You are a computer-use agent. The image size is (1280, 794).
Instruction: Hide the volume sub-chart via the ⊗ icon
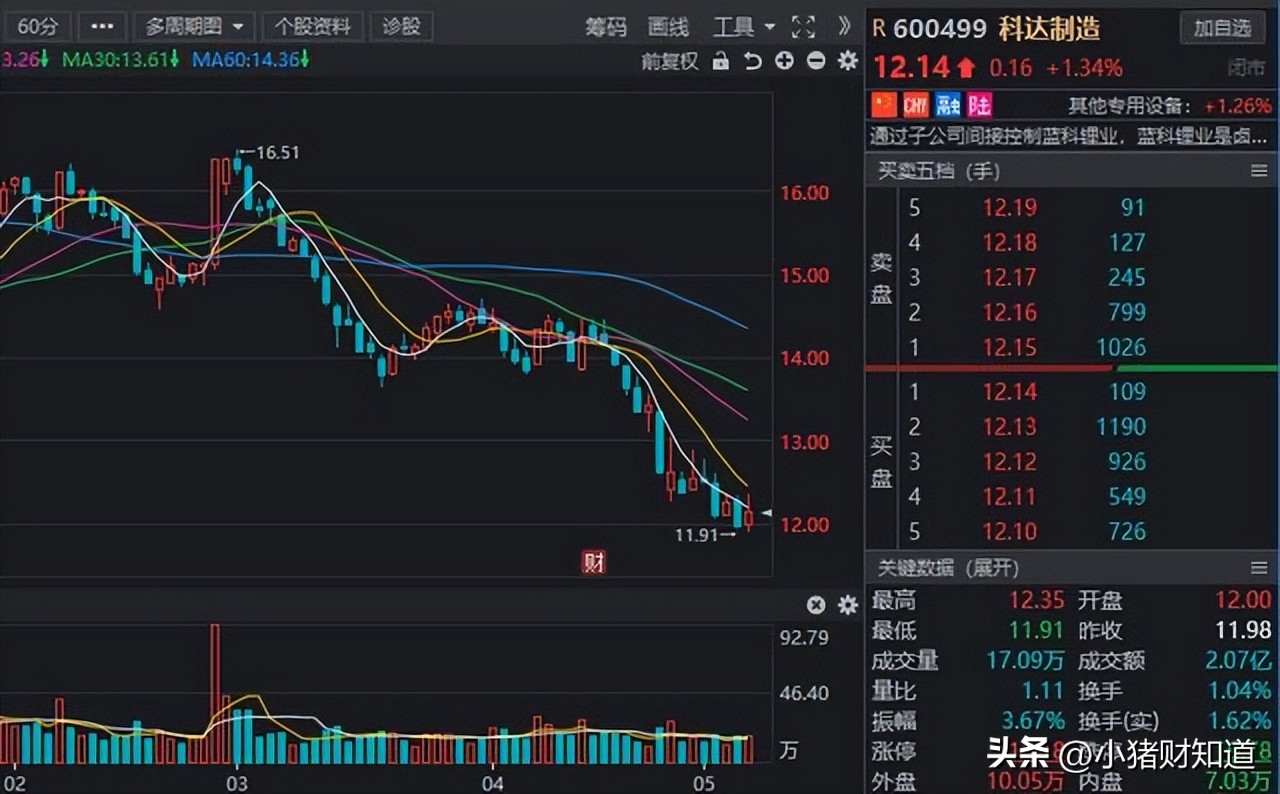[x=815, y=605]
